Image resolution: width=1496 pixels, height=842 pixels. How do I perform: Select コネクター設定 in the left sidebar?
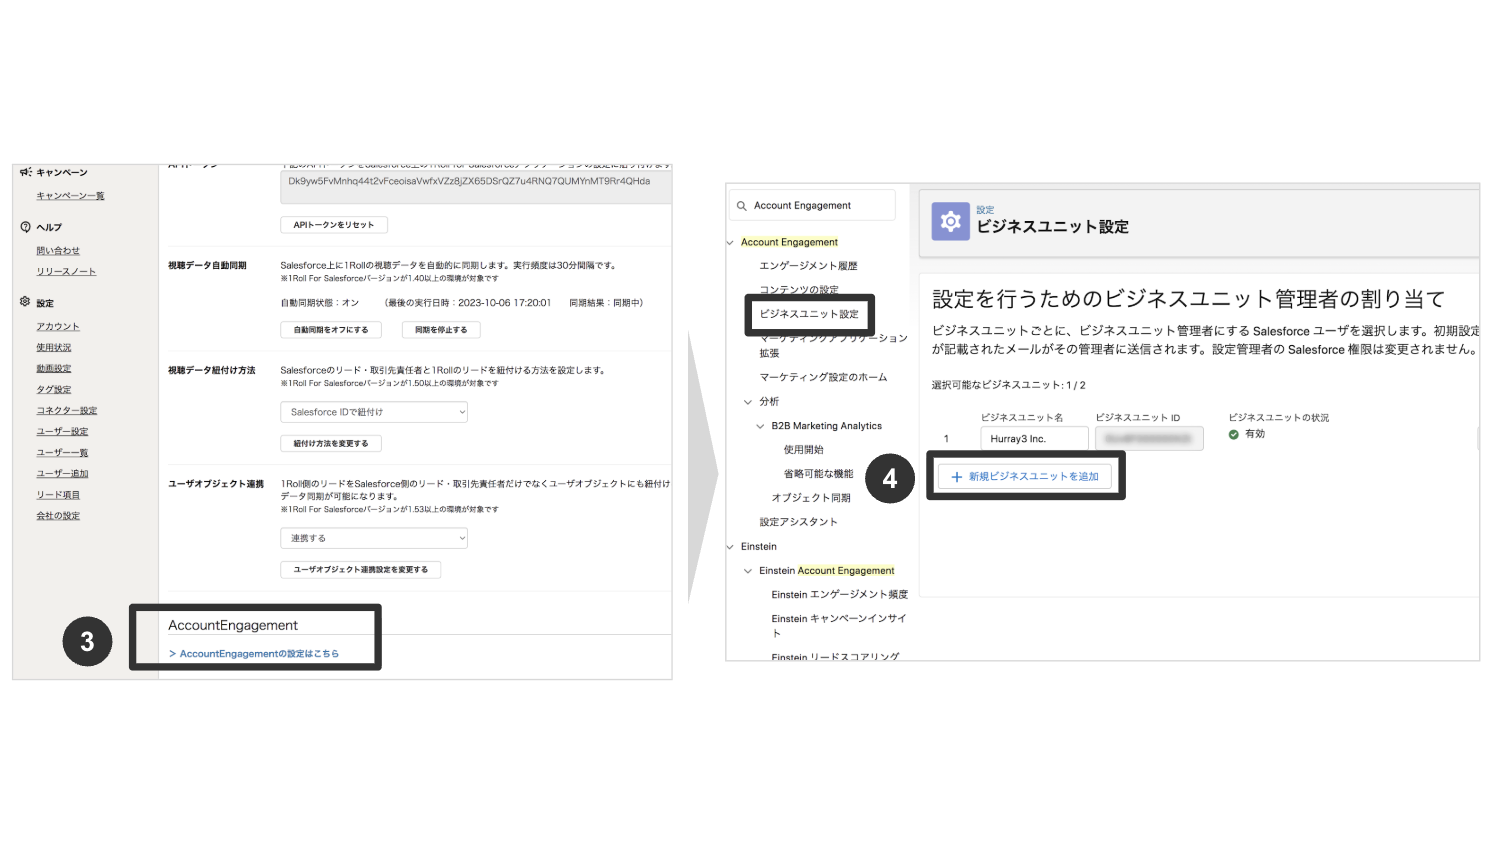66,409
